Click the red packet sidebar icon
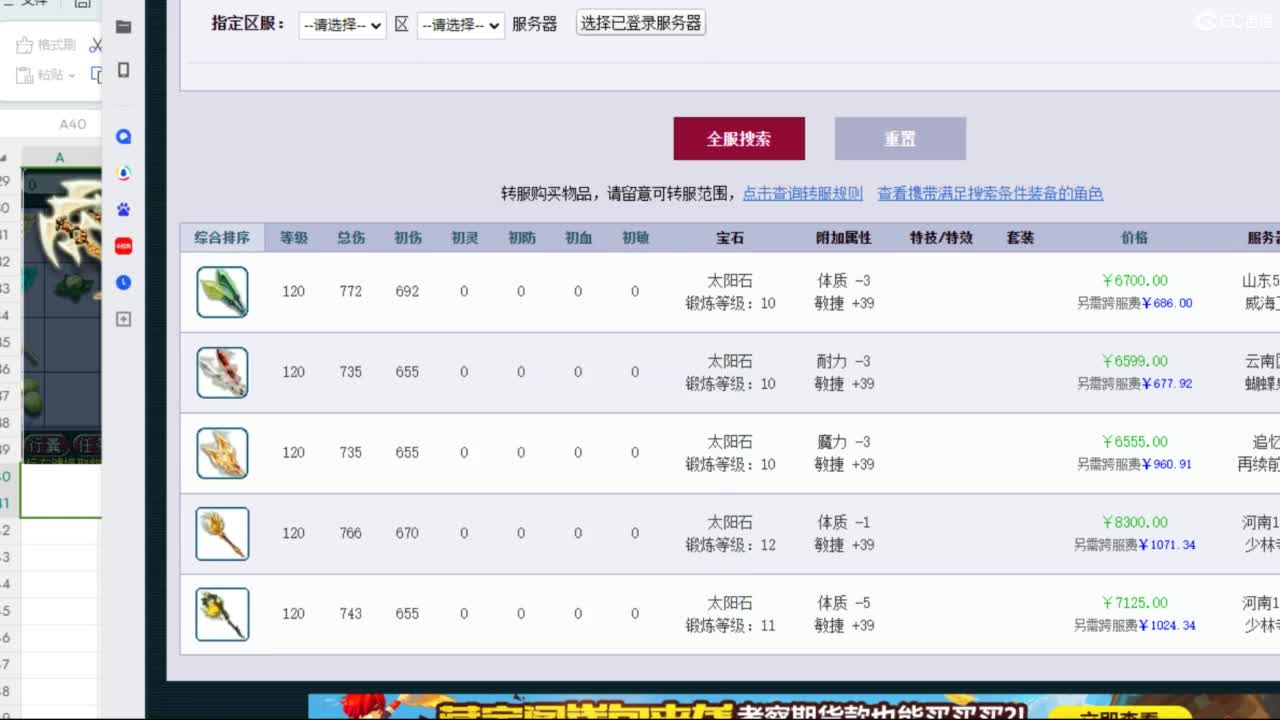 point(123,245)
